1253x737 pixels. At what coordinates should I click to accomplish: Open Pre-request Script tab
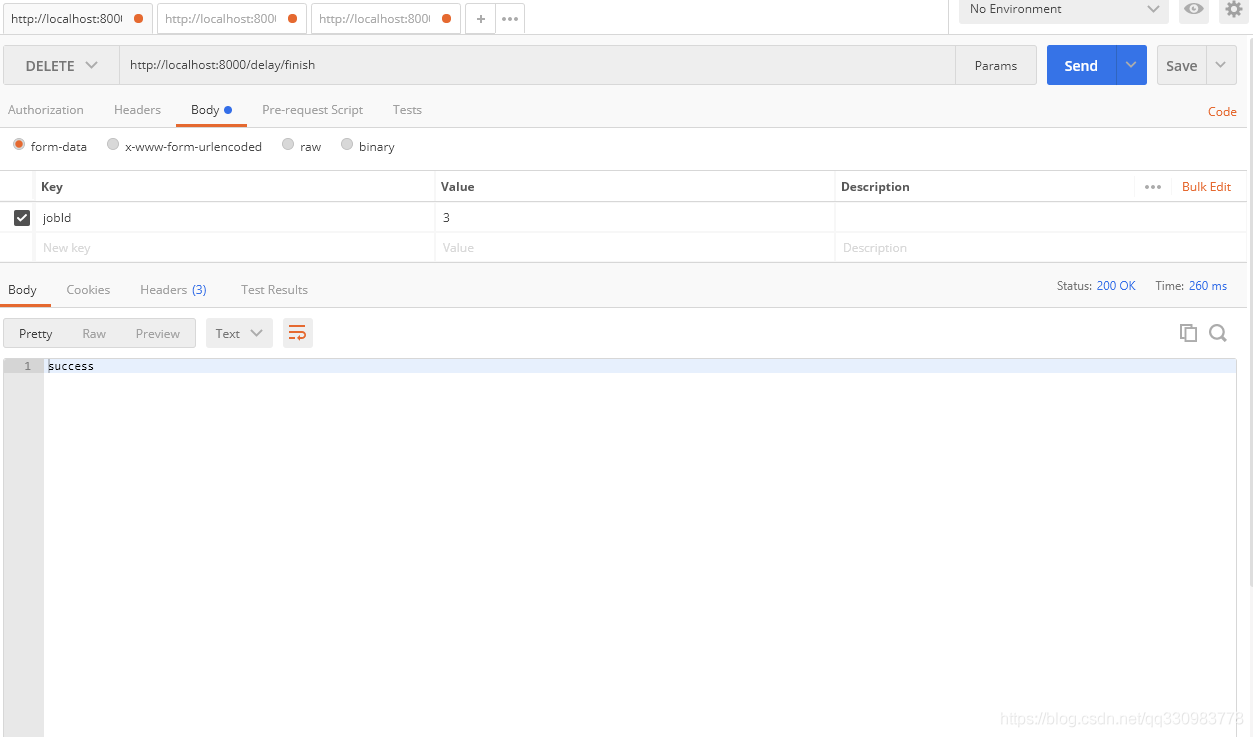point(312,110)
